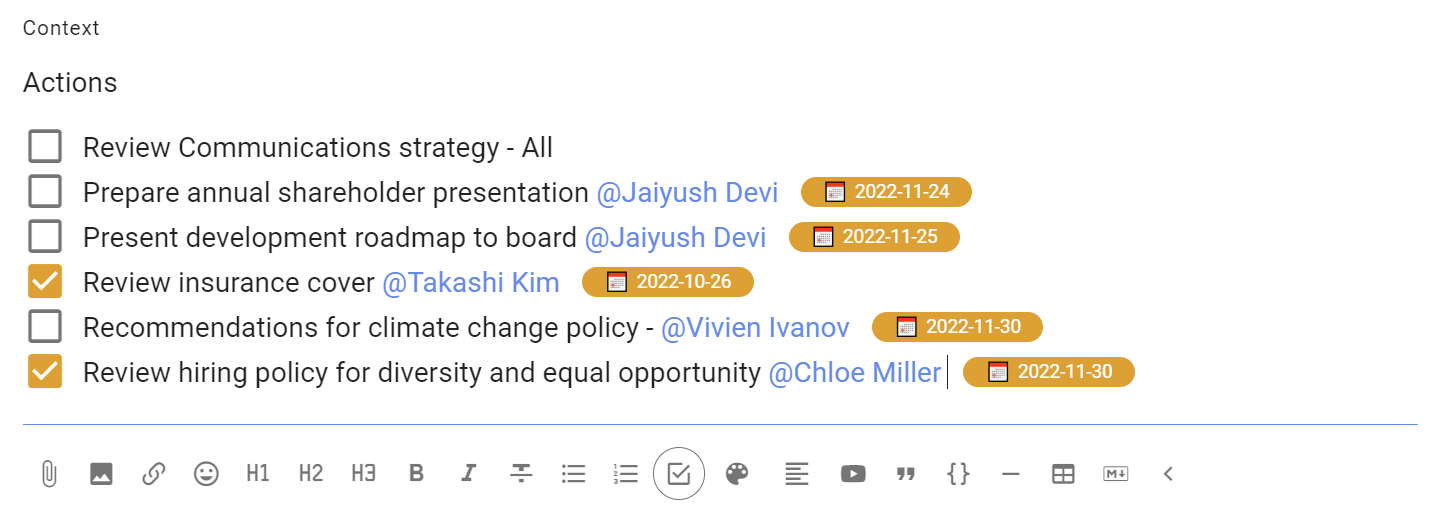The width and height of the screenshot is (1443, 508).
Task: Apply Heading 1 style
Action: click(x=258, y=474)
